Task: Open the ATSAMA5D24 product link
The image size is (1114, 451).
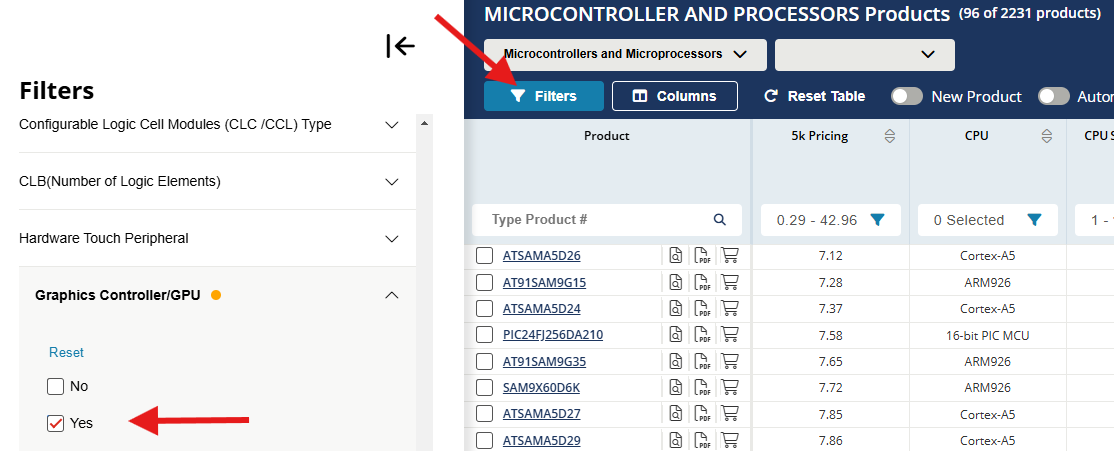Action: [x=541, y=309]
